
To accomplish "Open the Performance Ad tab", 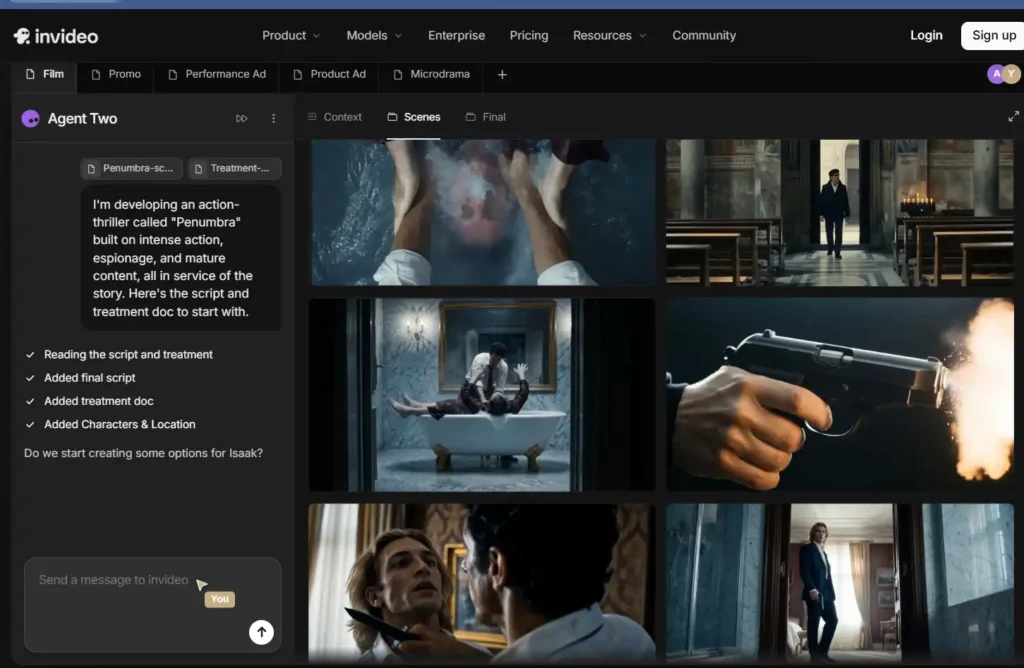I will pyautogui.click(x=217, y=74).
